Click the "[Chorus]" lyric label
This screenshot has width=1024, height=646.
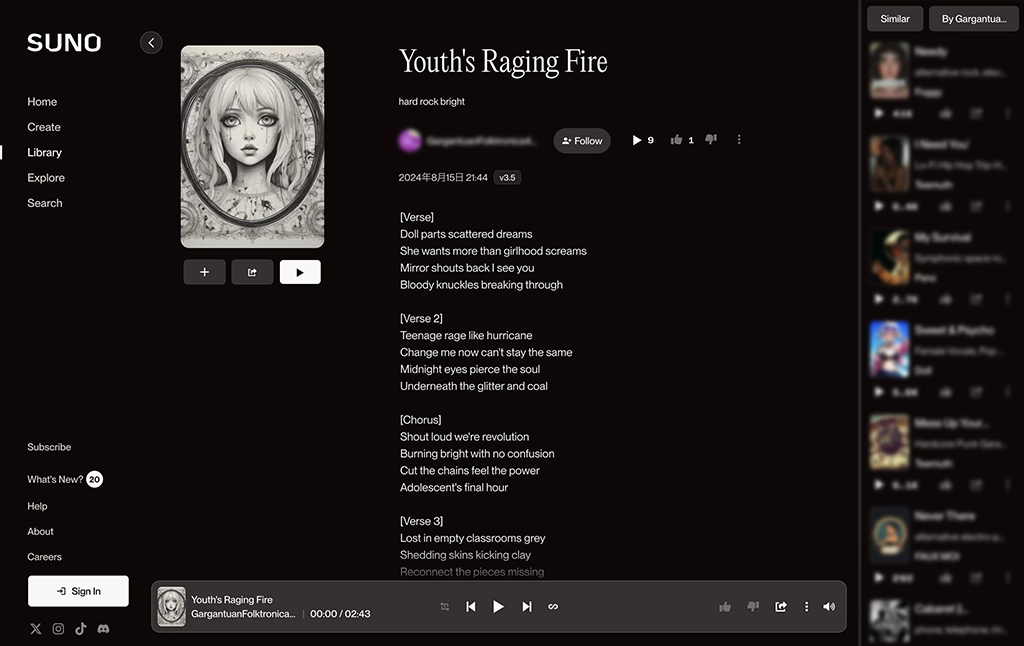[421, 420]
